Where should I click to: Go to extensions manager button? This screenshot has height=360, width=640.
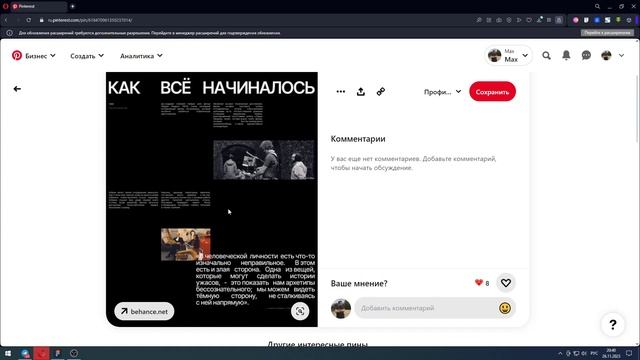(x=607, y=33)
